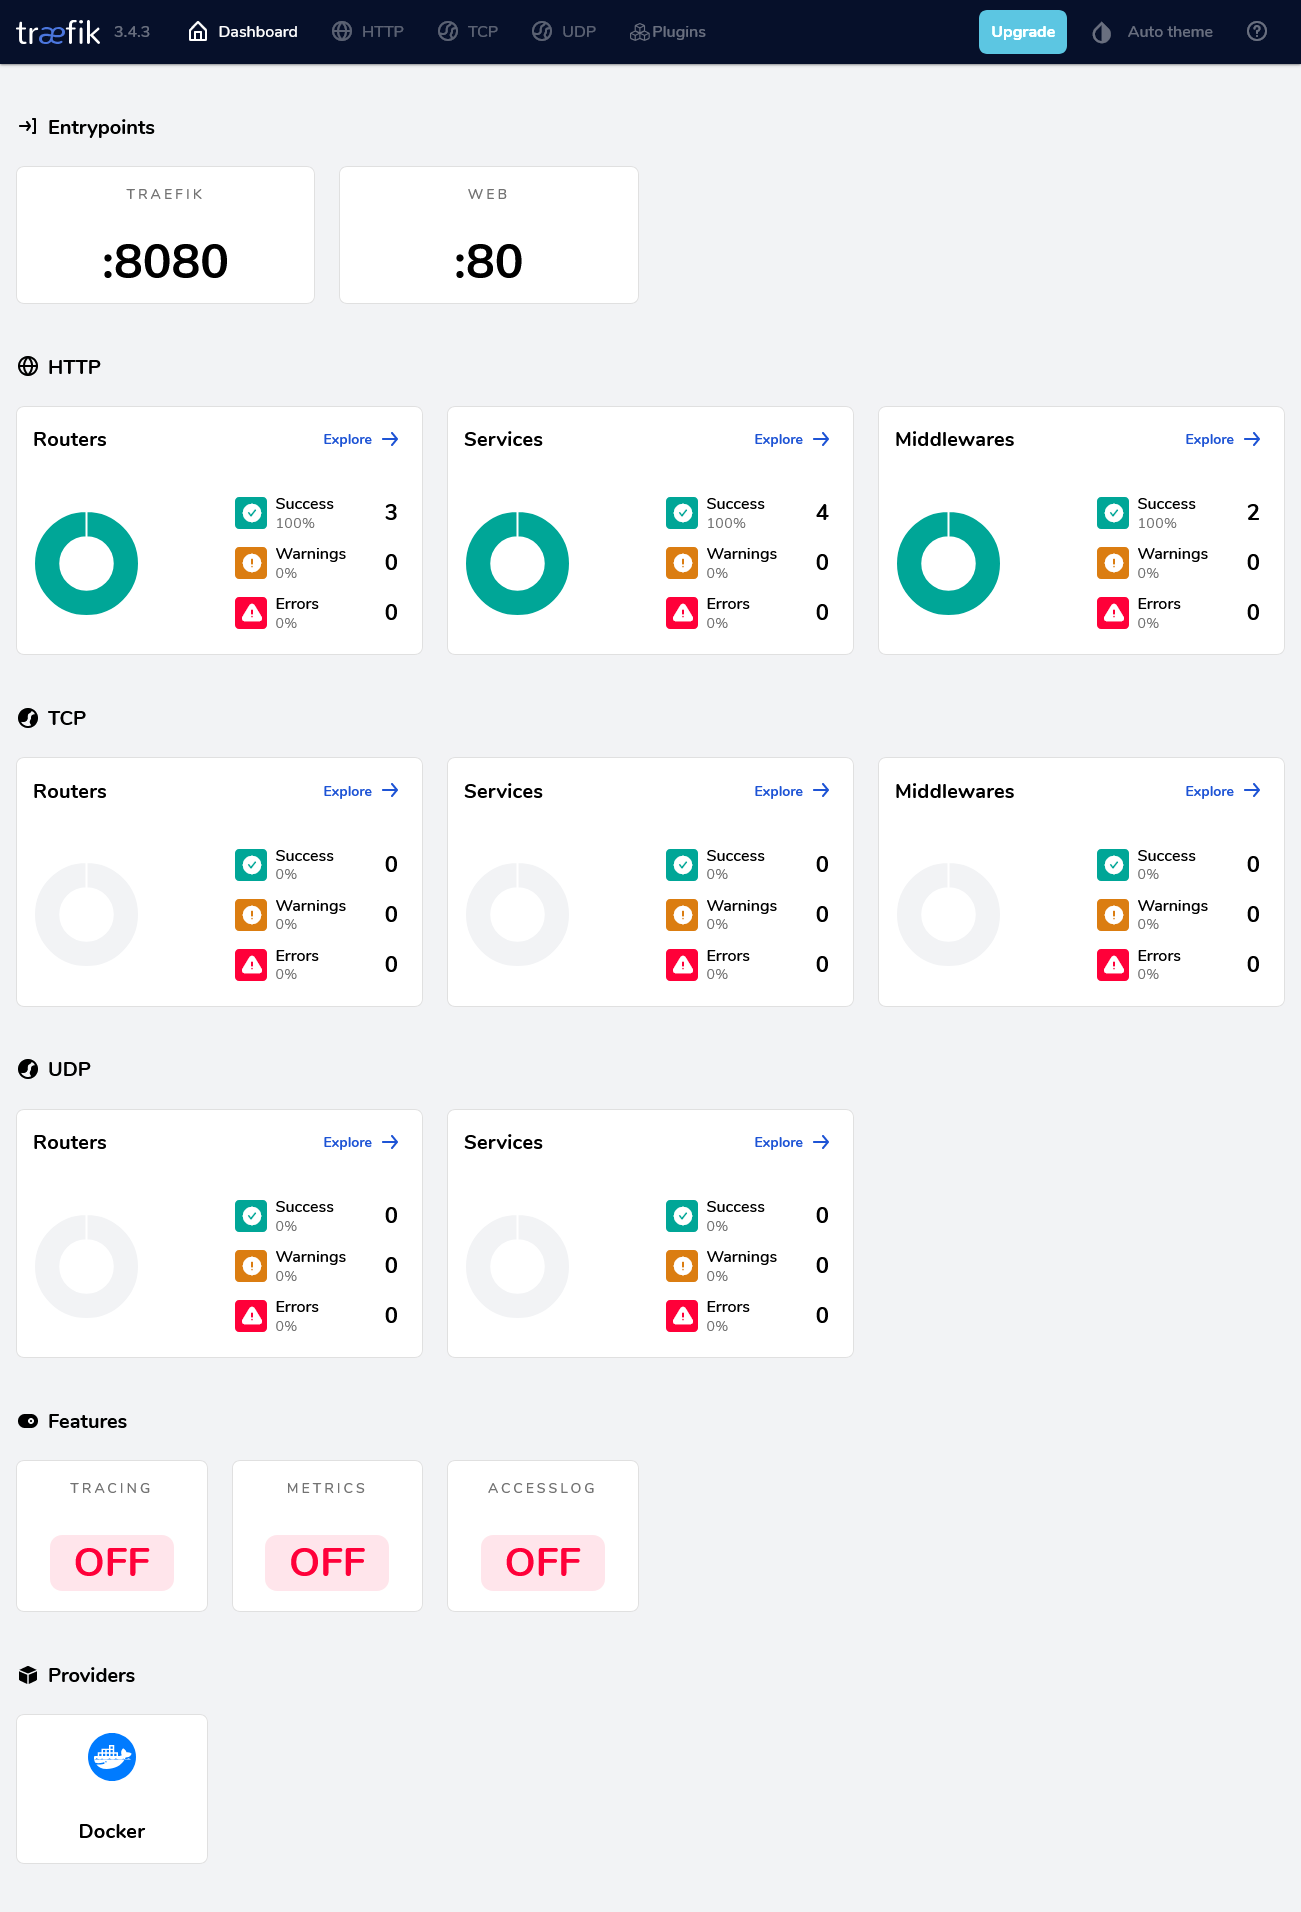Viewport: 1301px width, 1912px height.
Task: Click the Metrics OFF badge
Action: click(327, 1562)
